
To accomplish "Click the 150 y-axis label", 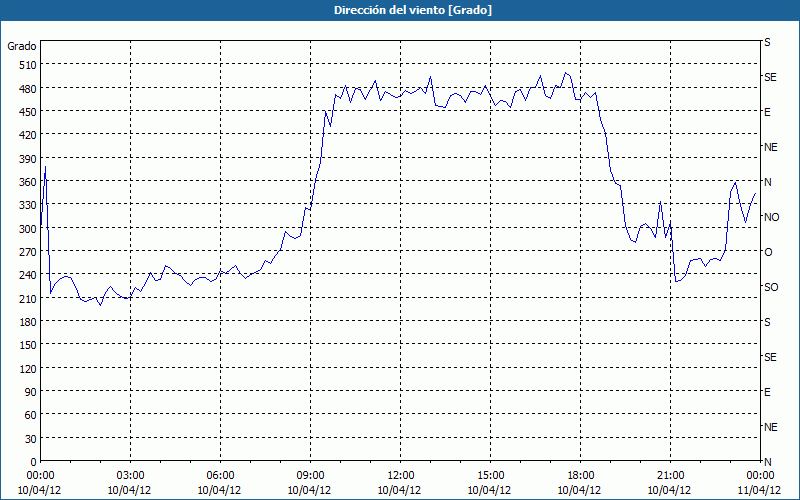I will click(x=28, y=345).
